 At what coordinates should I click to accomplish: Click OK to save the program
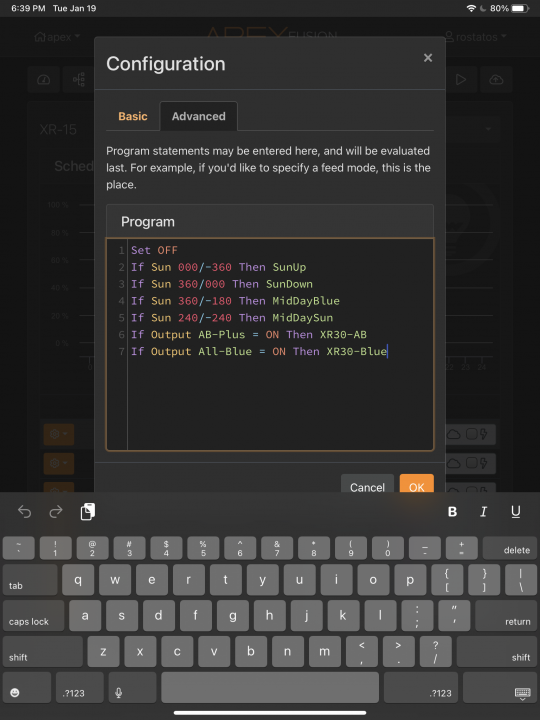(x=416, y=485)
